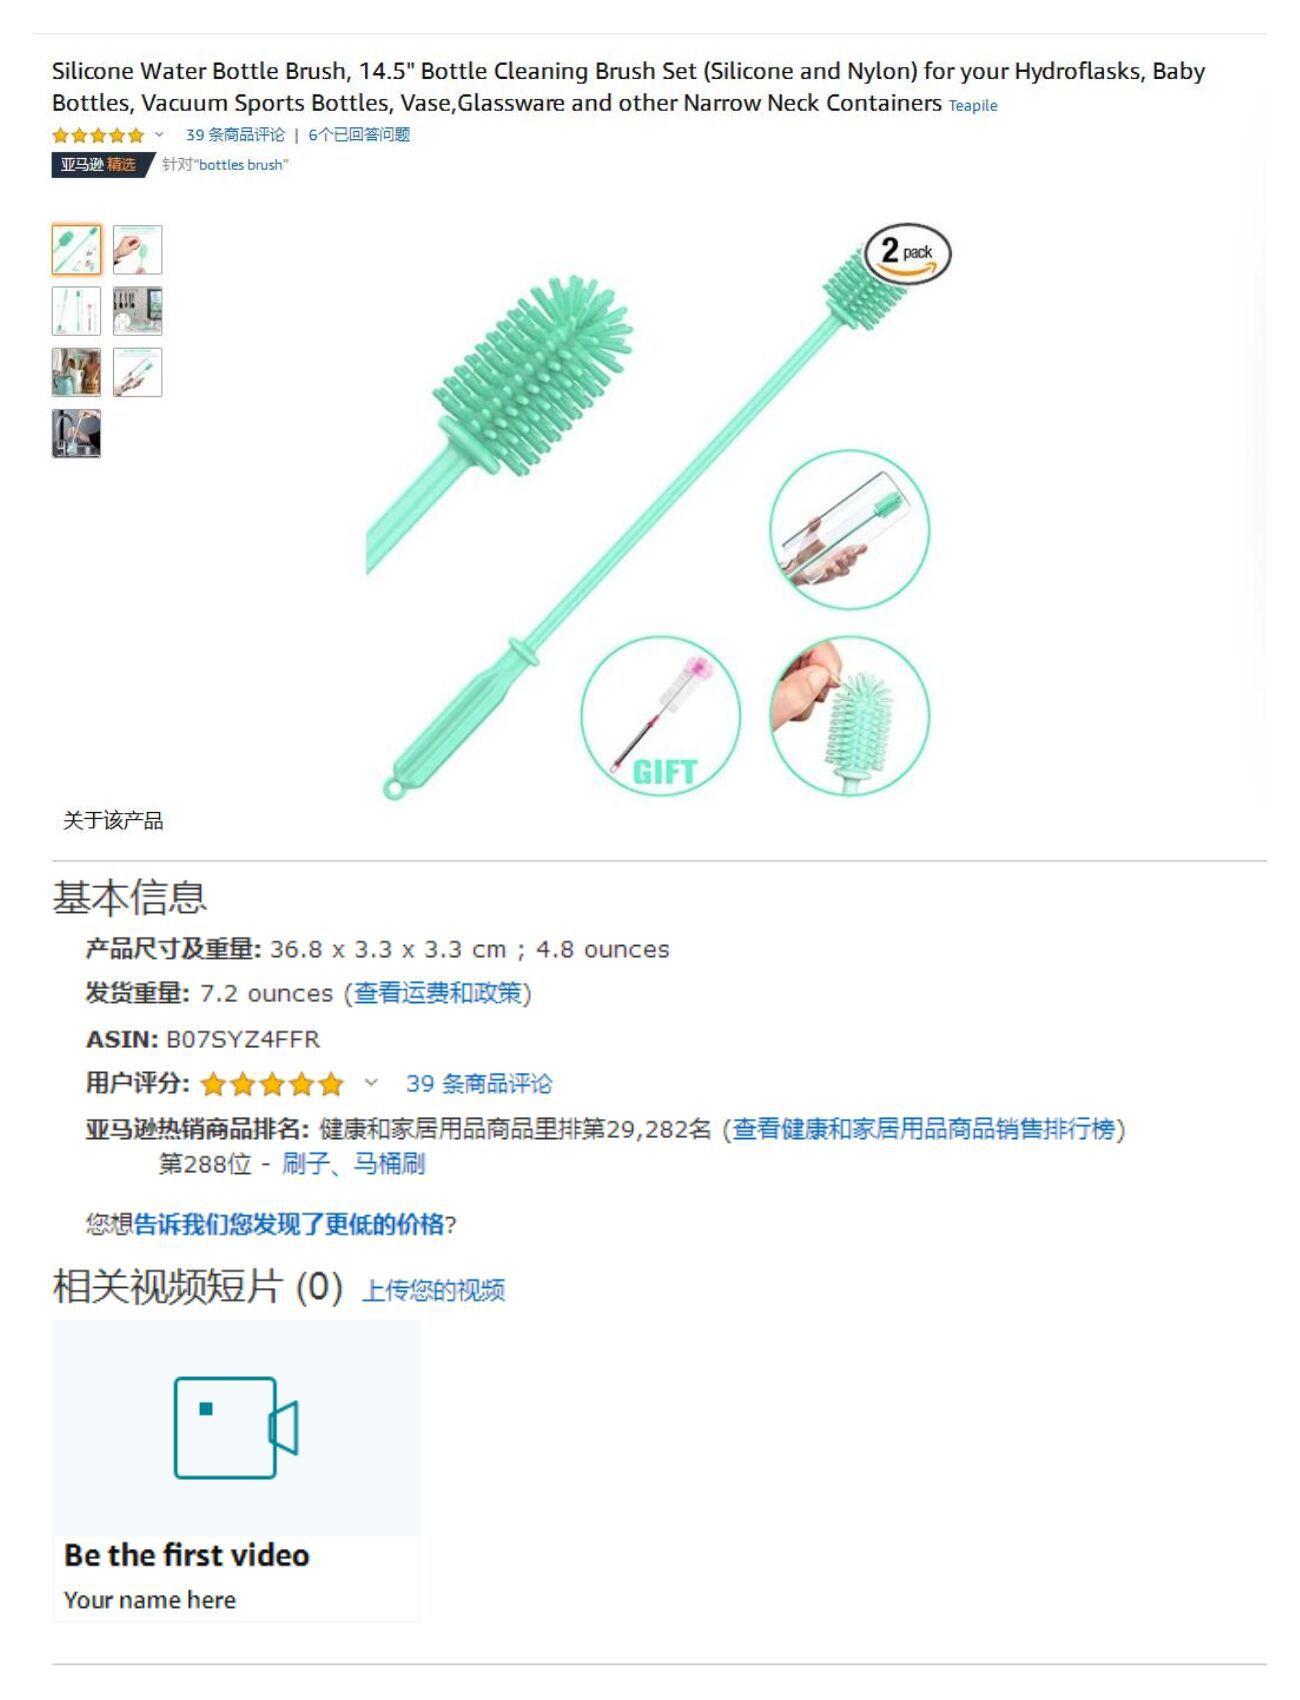Open 查看健康和家居用品商品销售排行榜 link
This screenshot has width=1300, height=1700.
pyautogui.click(x=924, y=1129)
